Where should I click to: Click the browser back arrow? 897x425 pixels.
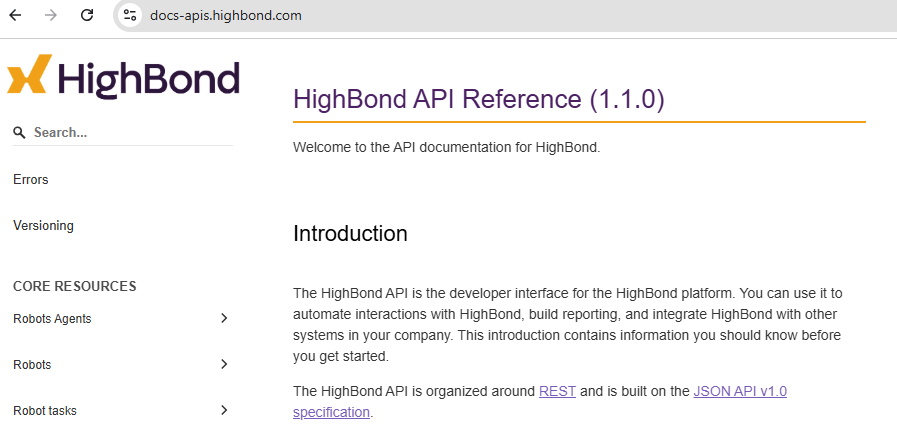pyautogui.click(x=15, y=15)
